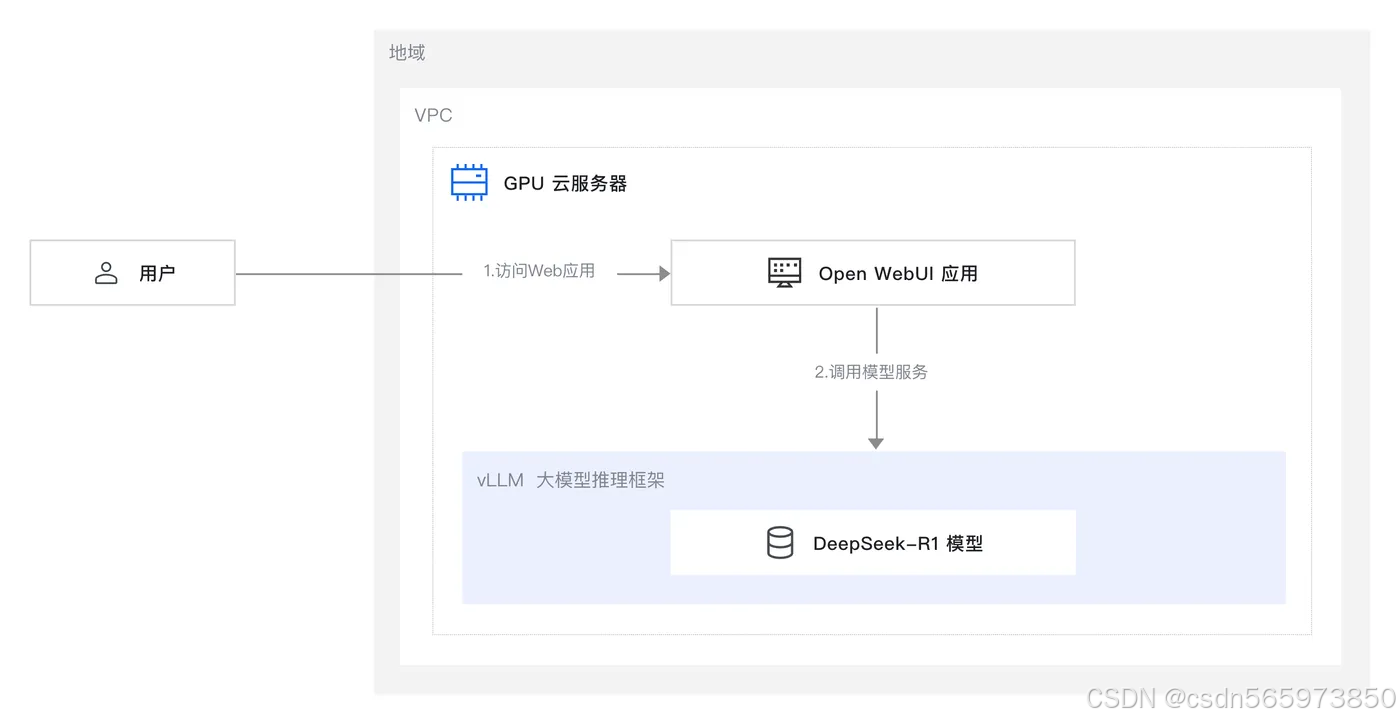Open the DeepSeek-R1 模型 node
Image resolution: width=1400 pixels, height=724 pixels.
tap(872, 542)
